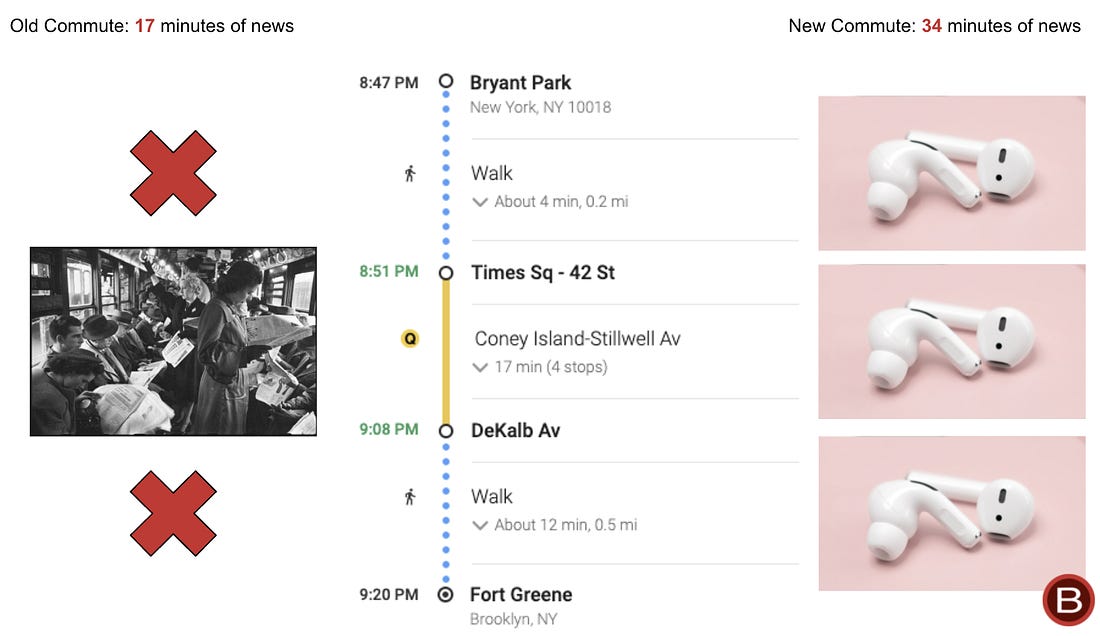Select the Times Sq - 42 St stop

click(542, 273)
